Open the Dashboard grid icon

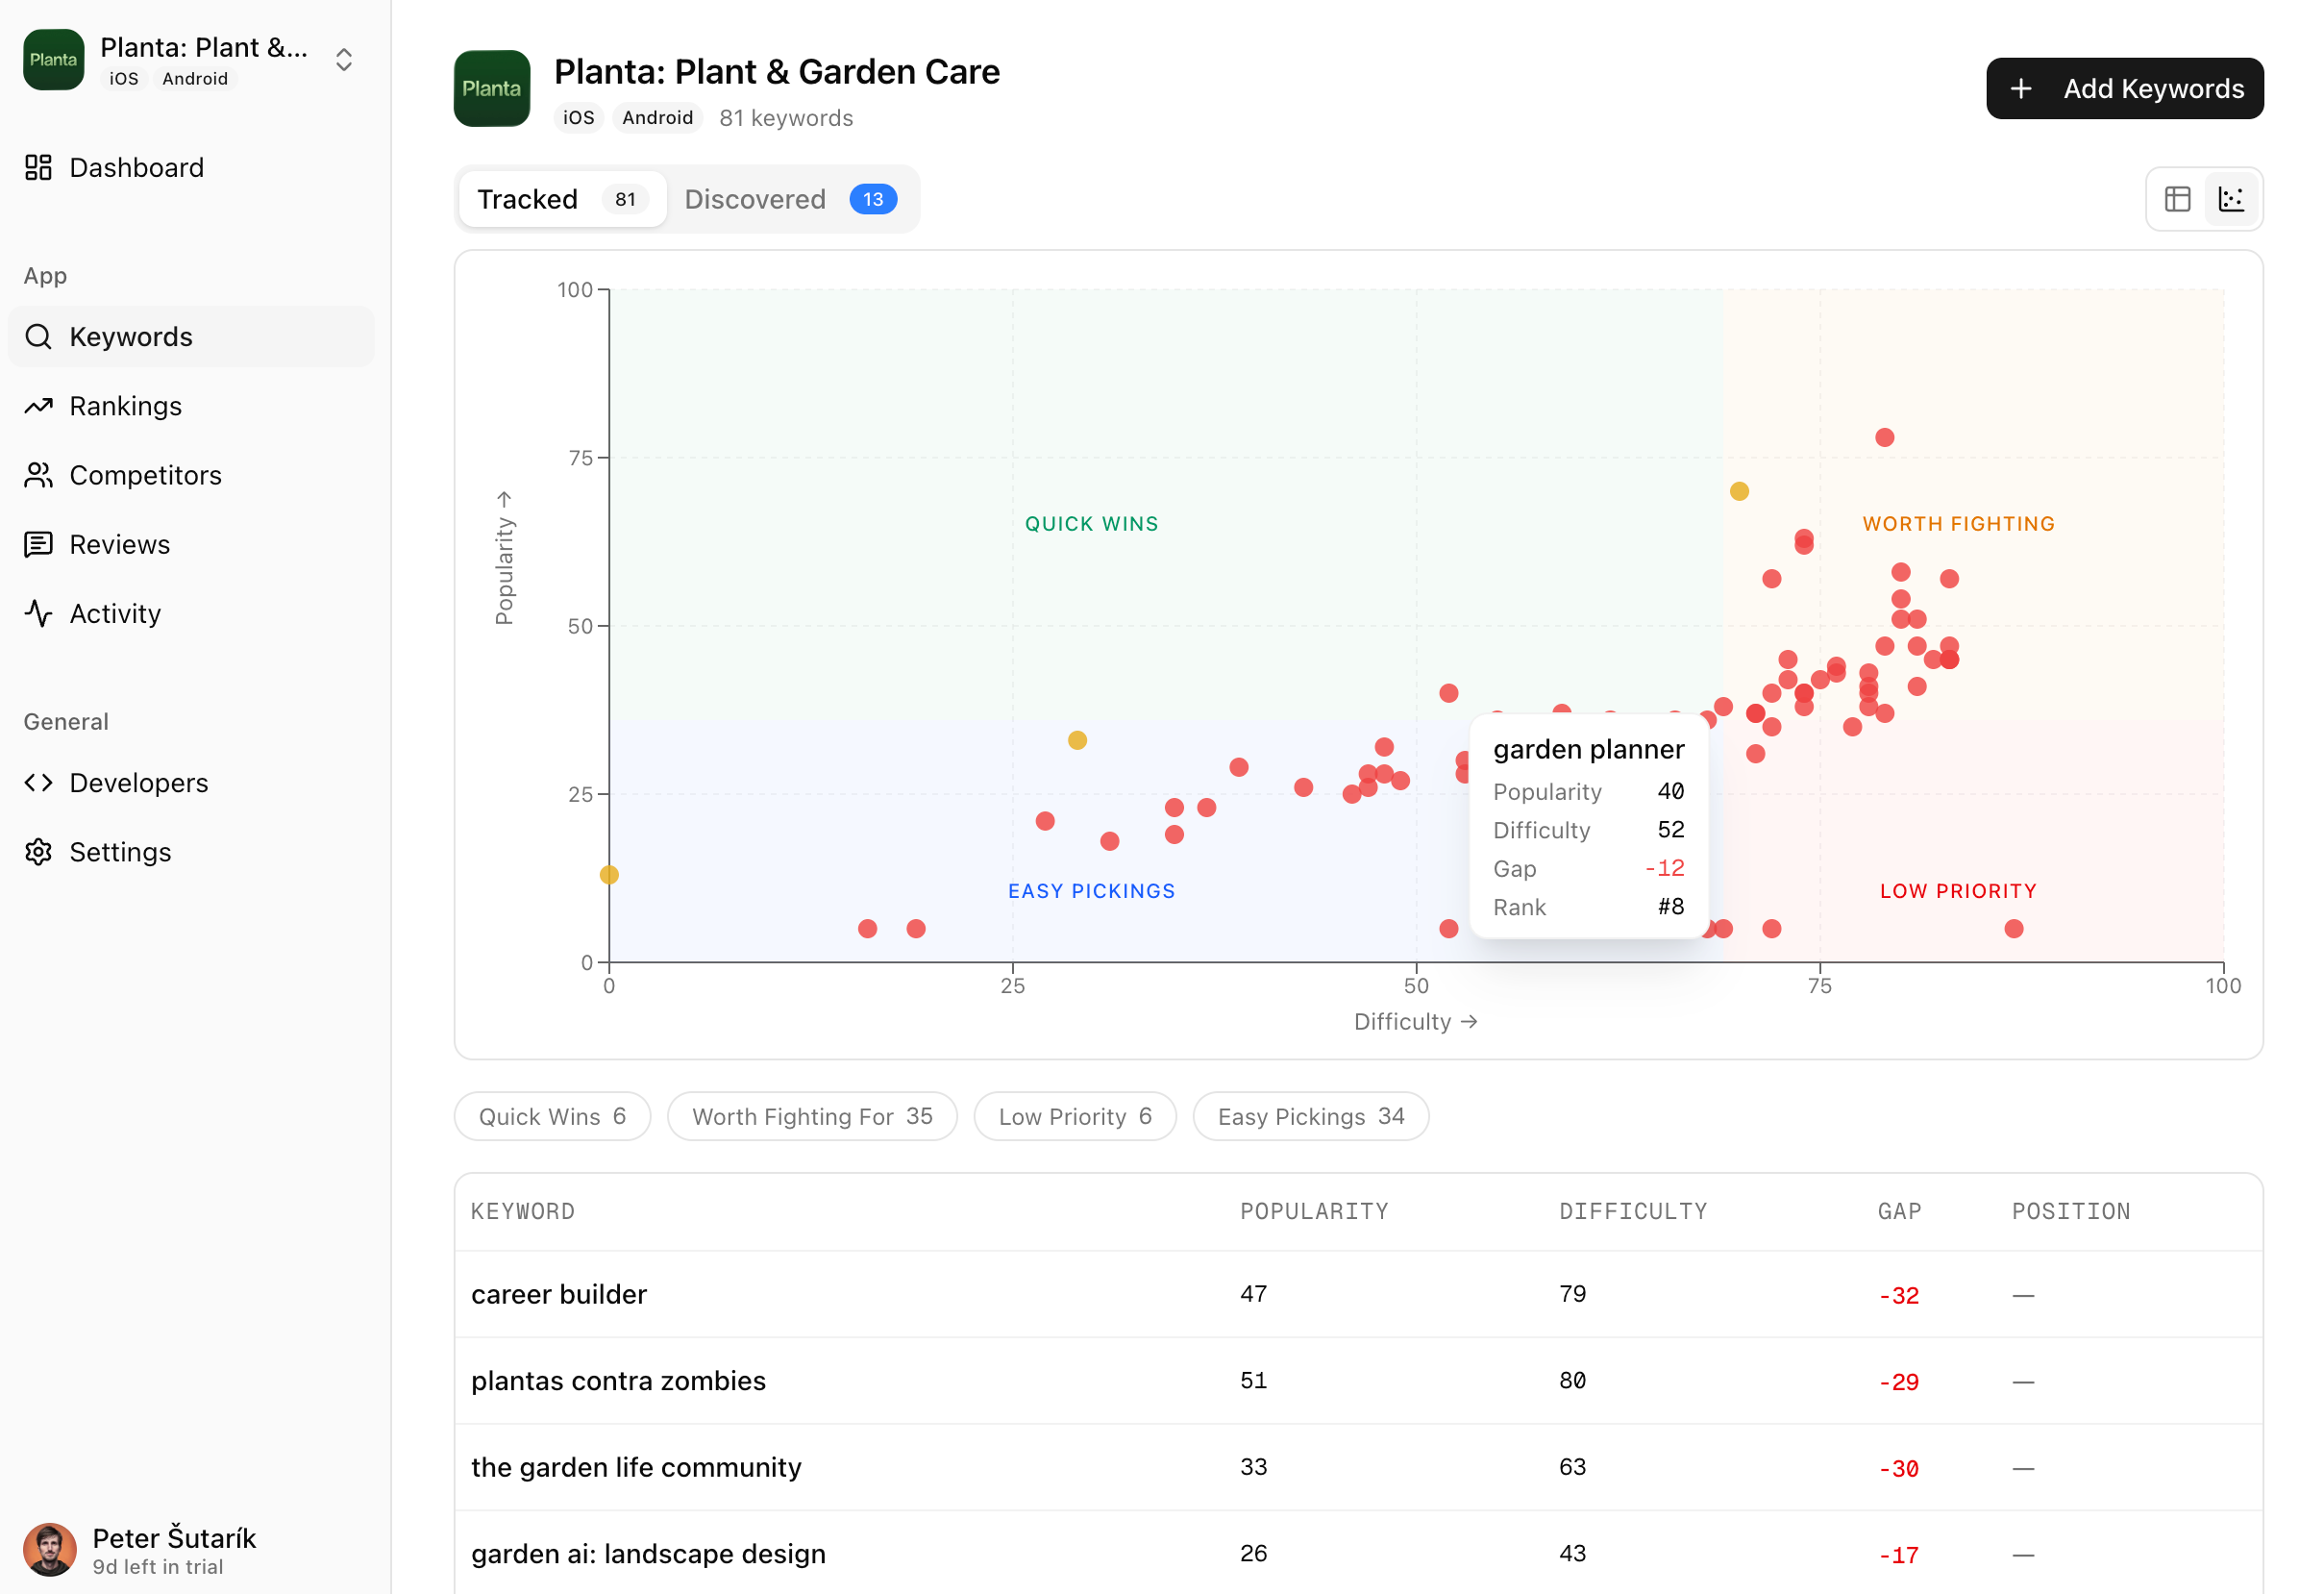click(38, 167)
